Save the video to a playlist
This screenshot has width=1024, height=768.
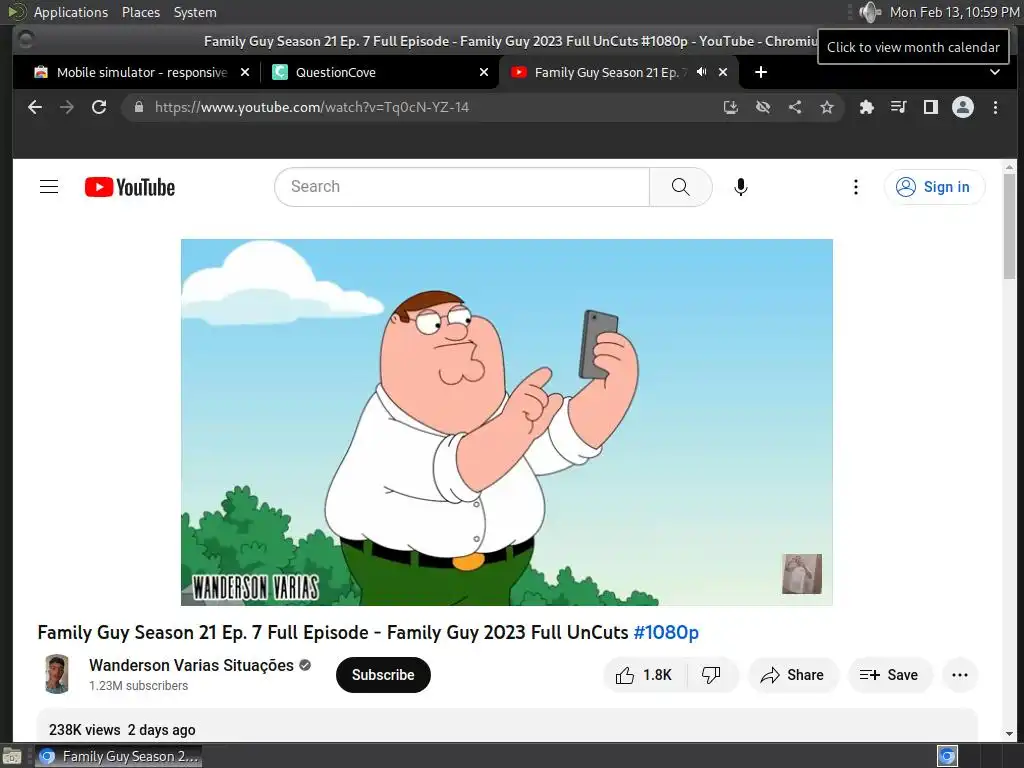889,675
